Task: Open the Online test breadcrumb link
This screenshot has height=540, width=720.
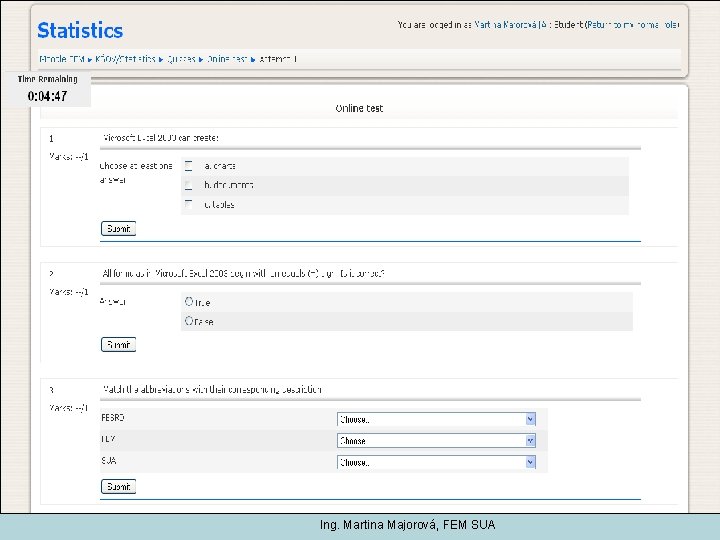Action: tap(227, 59)
